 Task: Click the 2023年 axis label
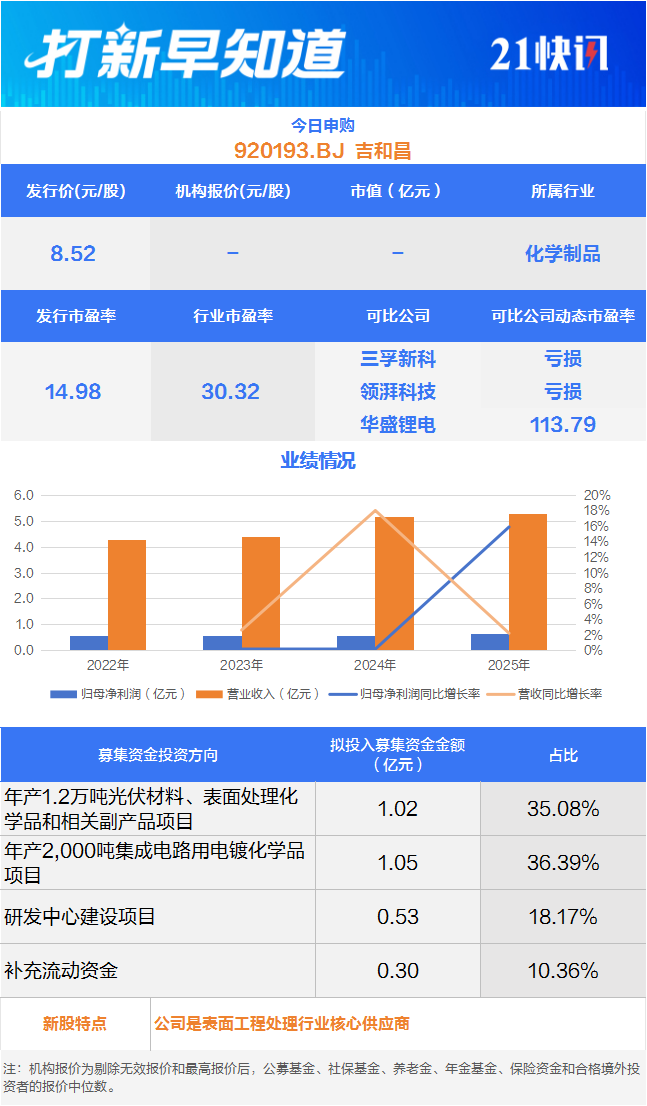click(241, 665)
